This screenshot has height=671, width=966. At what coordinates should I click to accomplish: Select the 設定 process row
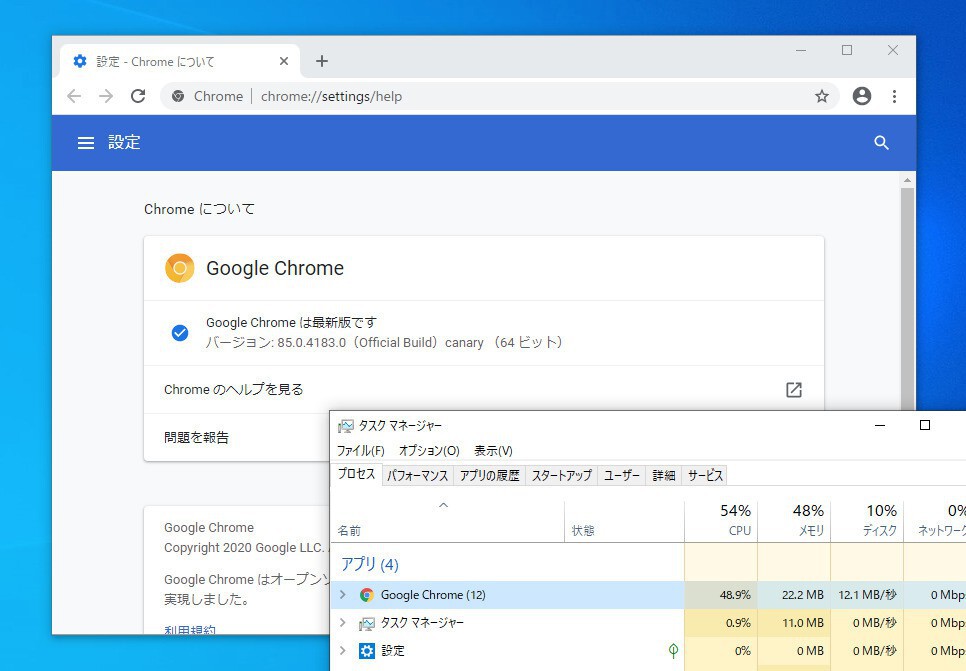pyautogui.click(x=648, y=650)
